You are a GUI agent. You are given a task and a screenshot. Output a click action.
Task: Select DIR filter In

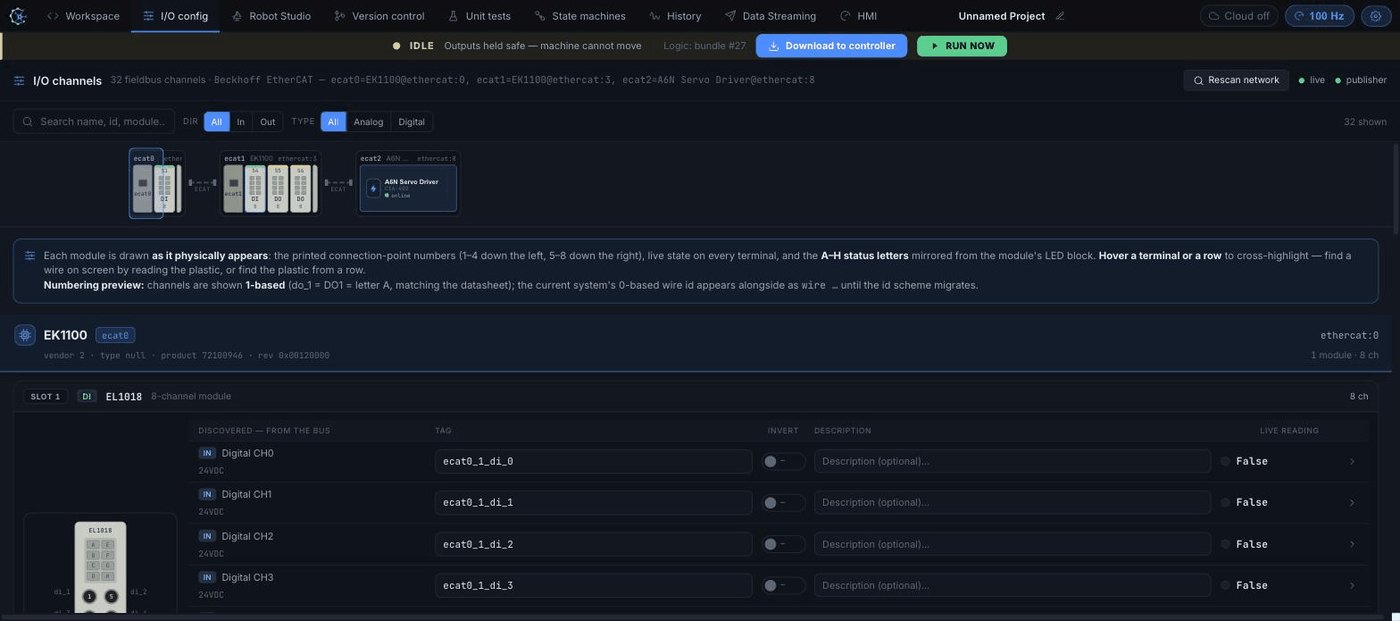coord(240,122)
